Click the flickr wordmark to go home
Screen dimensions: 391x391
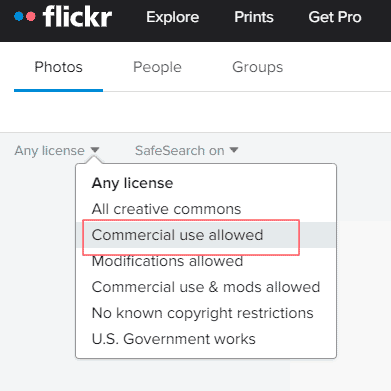click(x=77, y=17)
